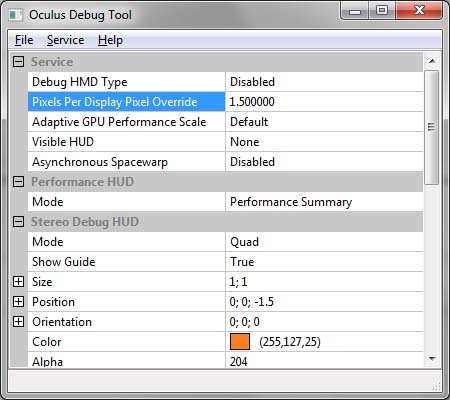Expand the Orientation property

point(18,322)
